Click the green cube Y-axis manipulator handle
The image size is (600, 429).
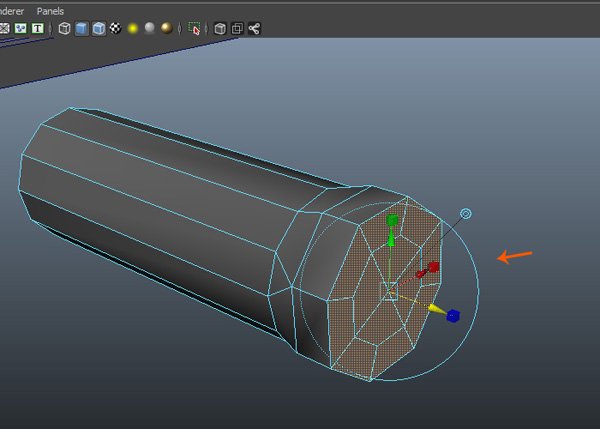pyautogui.click(x=393, y=219)
